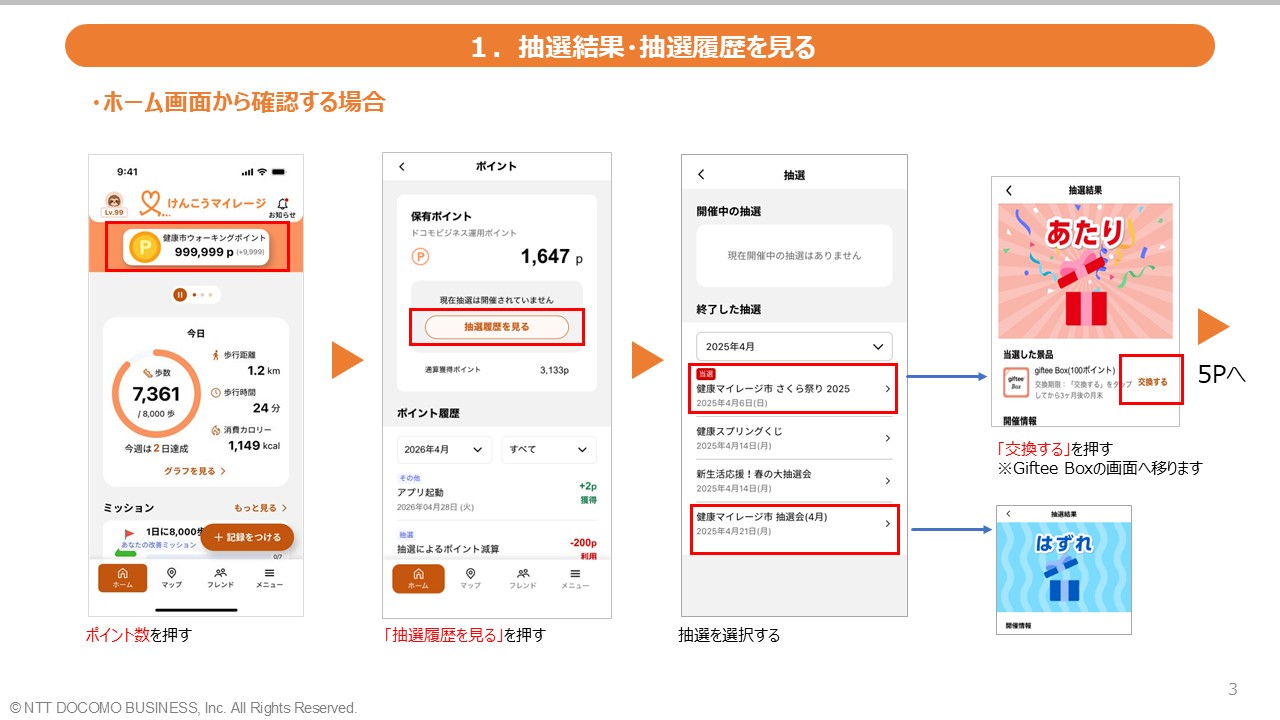Click the 5Pへ label
This screenshot has height=720, width=1280.
1222,375
